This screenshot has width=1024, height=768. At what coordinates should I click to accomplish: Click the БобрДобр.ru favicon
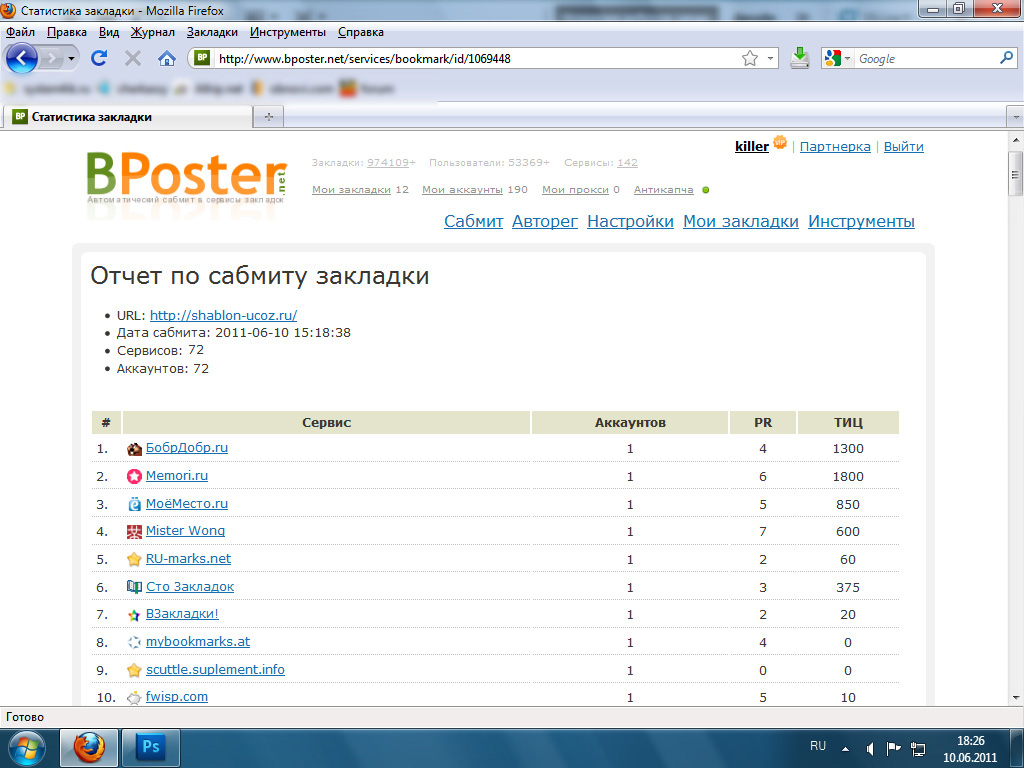coord(134,449)
